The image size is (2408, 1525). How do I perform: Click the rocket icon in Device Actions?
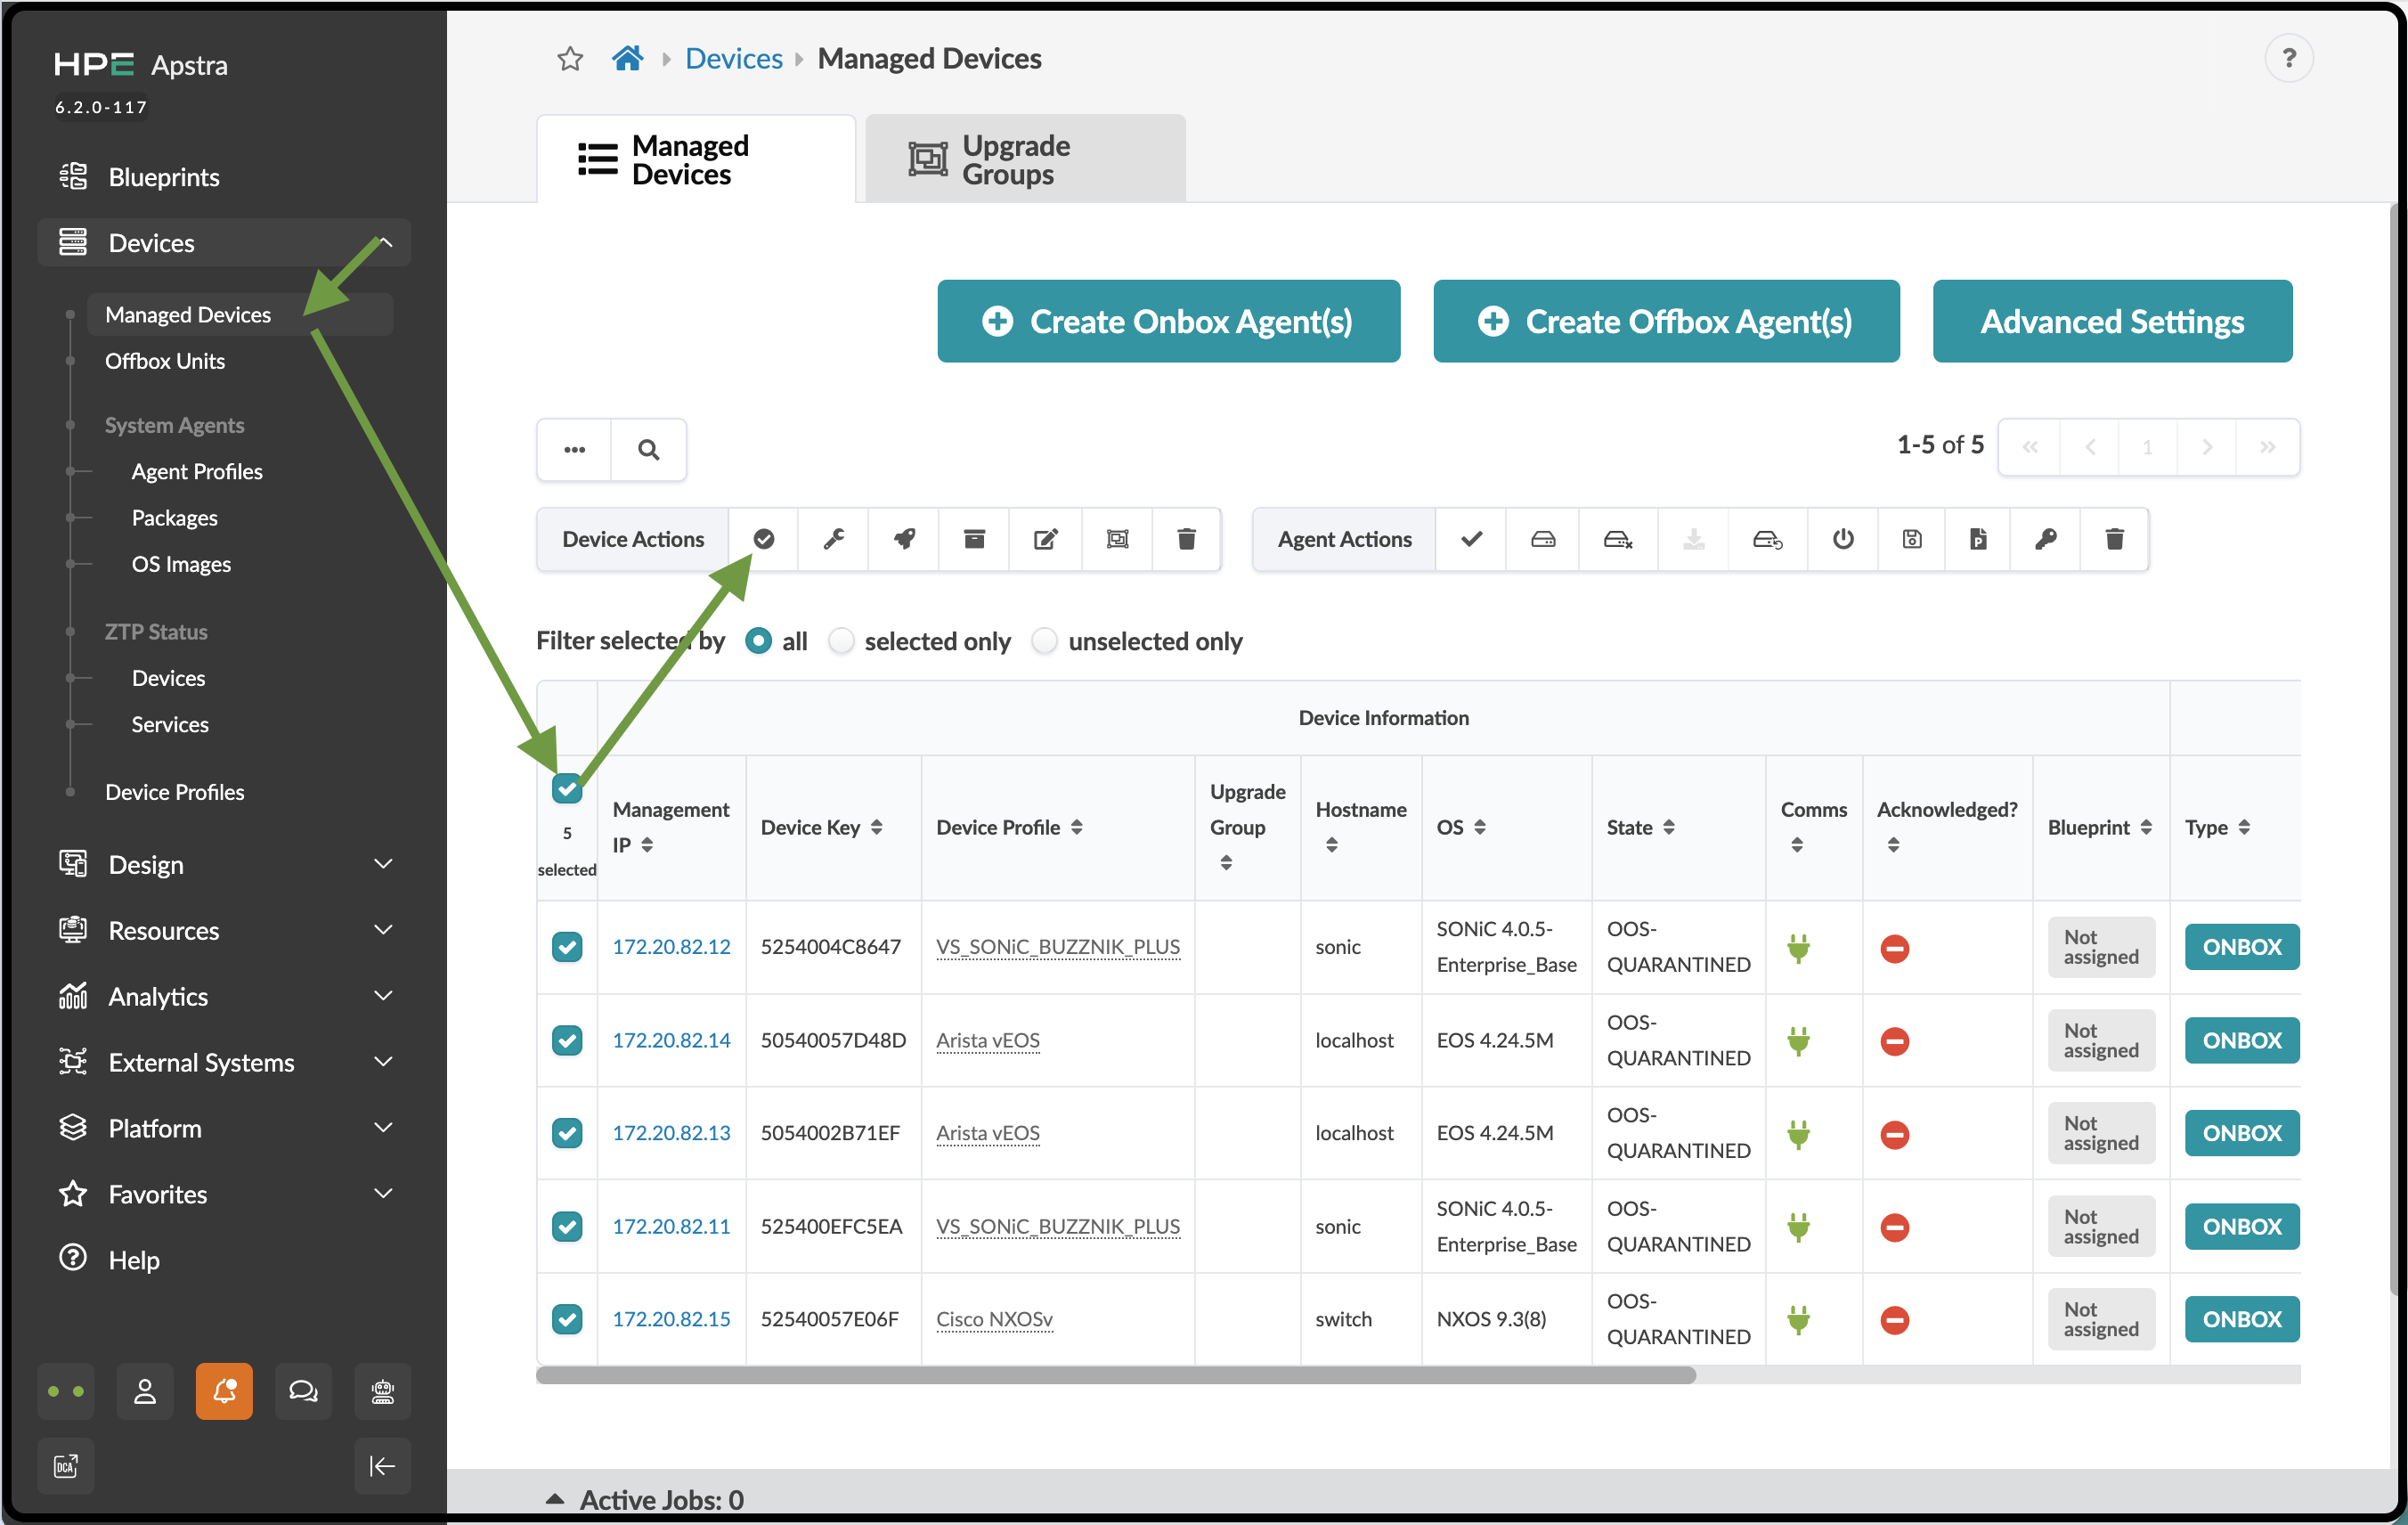click(x=904, y=539)
